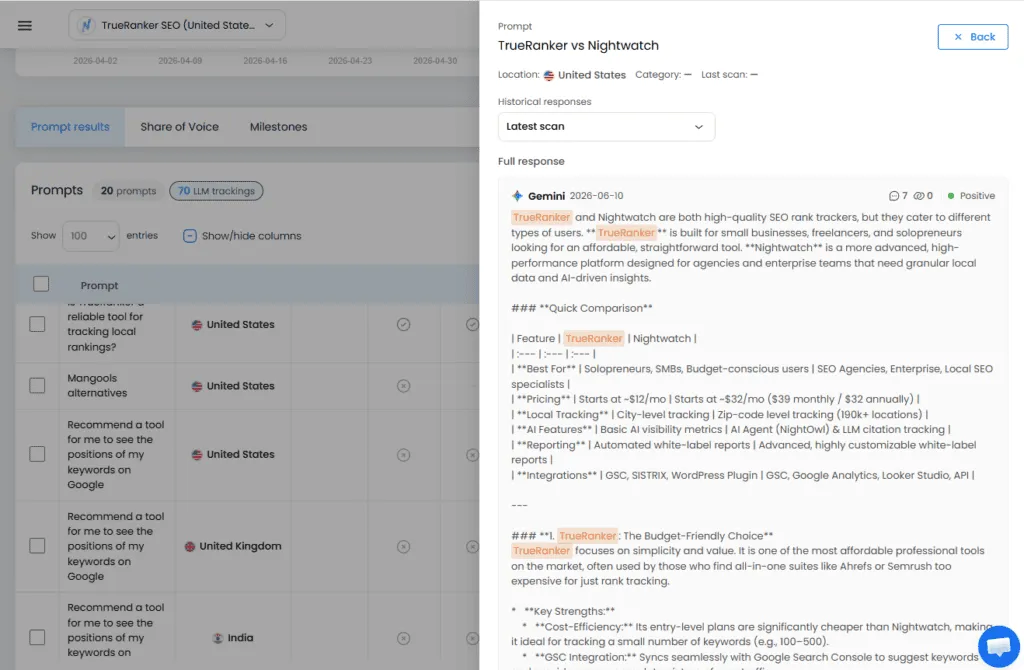Screen dimensions: 1024x670
Task: Click the India location cell
Action: point(232,638)
